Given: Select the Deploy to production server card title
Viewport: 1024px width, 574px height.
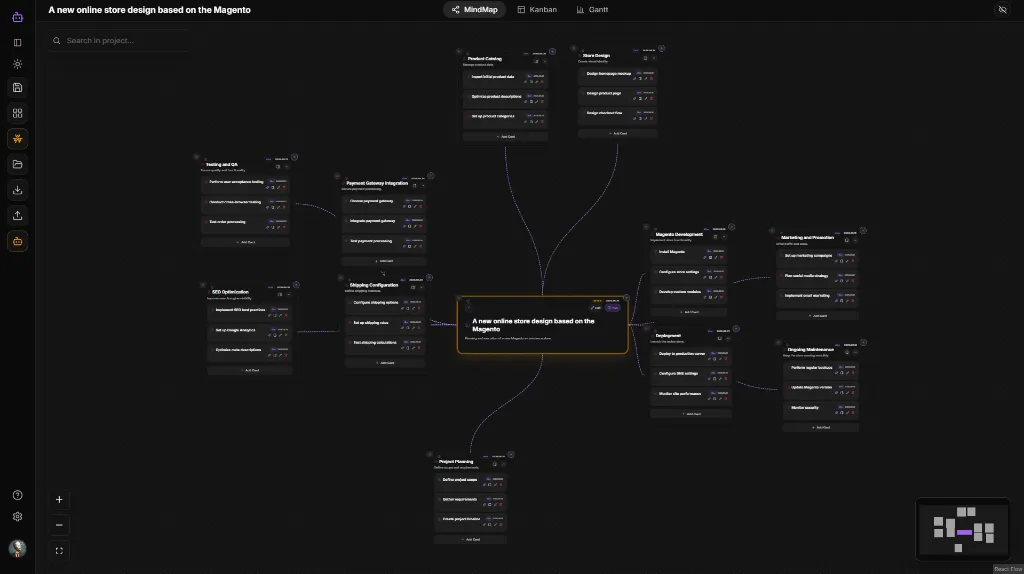Looking at the screenshot, I should 682,354.
